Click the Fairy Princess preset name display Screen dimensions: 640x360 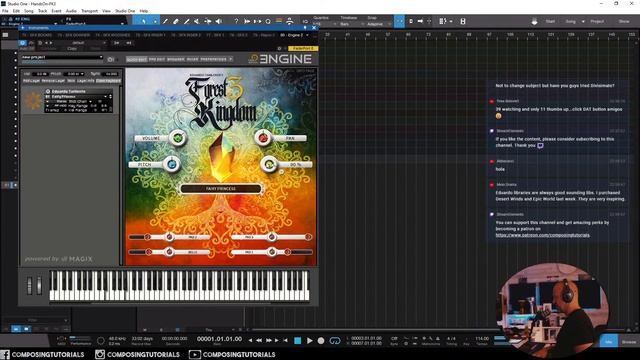click(221, 189)
